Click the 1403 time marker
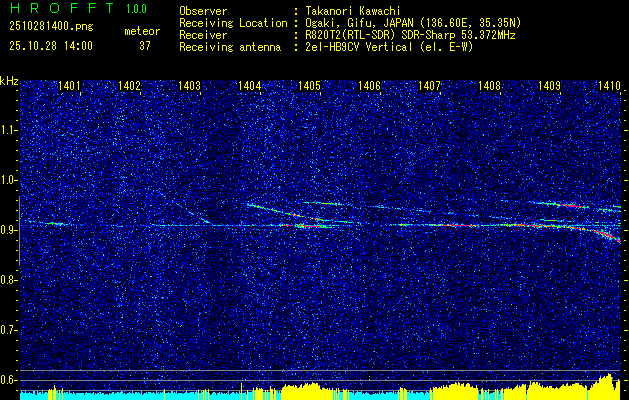This screenshot has width=629, height=400. (x=189, y=85)
